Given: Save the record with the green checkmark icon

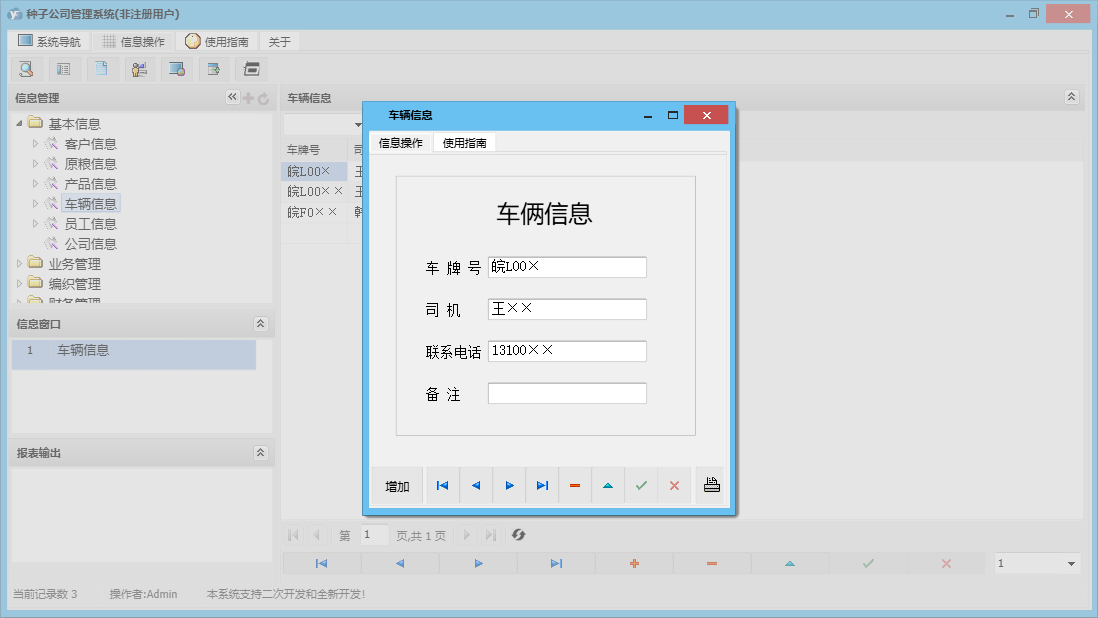Looking at the screenshot, I should coord(641,485).
